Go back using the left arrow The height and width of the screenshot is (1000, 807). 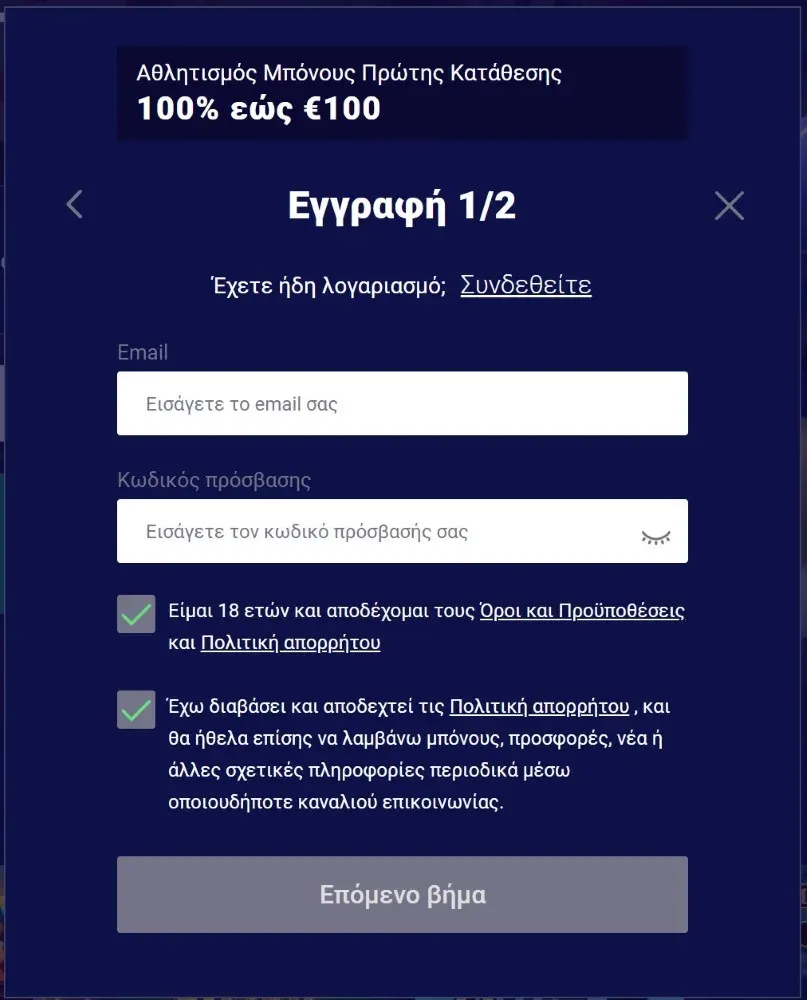(x=74, y=205)
